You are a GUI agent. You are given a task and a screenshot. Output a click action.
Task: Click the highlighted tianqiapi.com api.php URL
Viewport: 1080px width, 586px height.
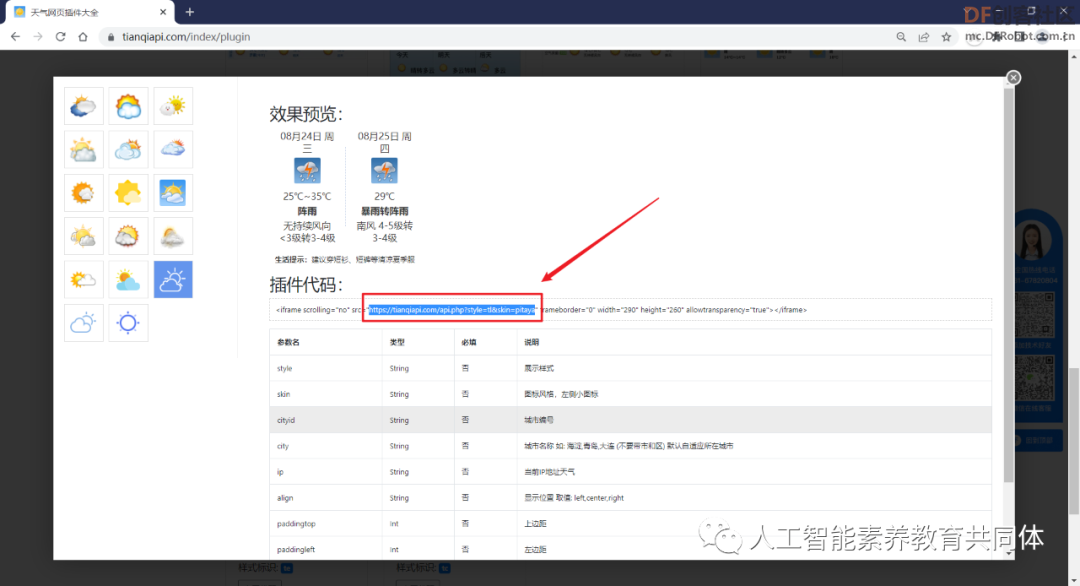click(x=452, y=310)
